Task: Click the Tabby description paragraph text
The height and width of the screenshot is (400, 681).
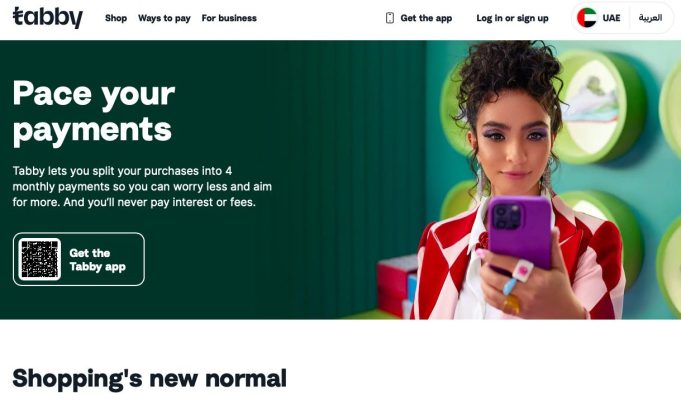Action: [x=142, y=187]
